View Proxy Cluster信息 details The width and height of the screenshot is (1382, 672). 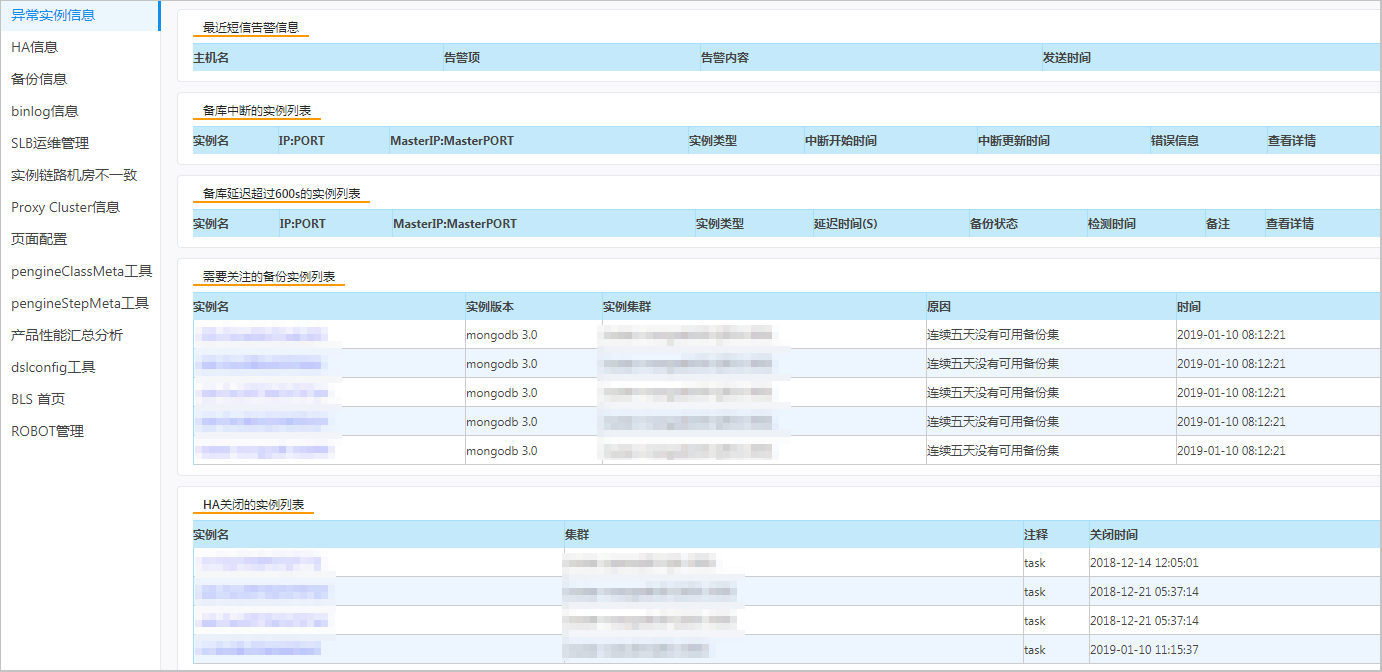coord(62,207)
